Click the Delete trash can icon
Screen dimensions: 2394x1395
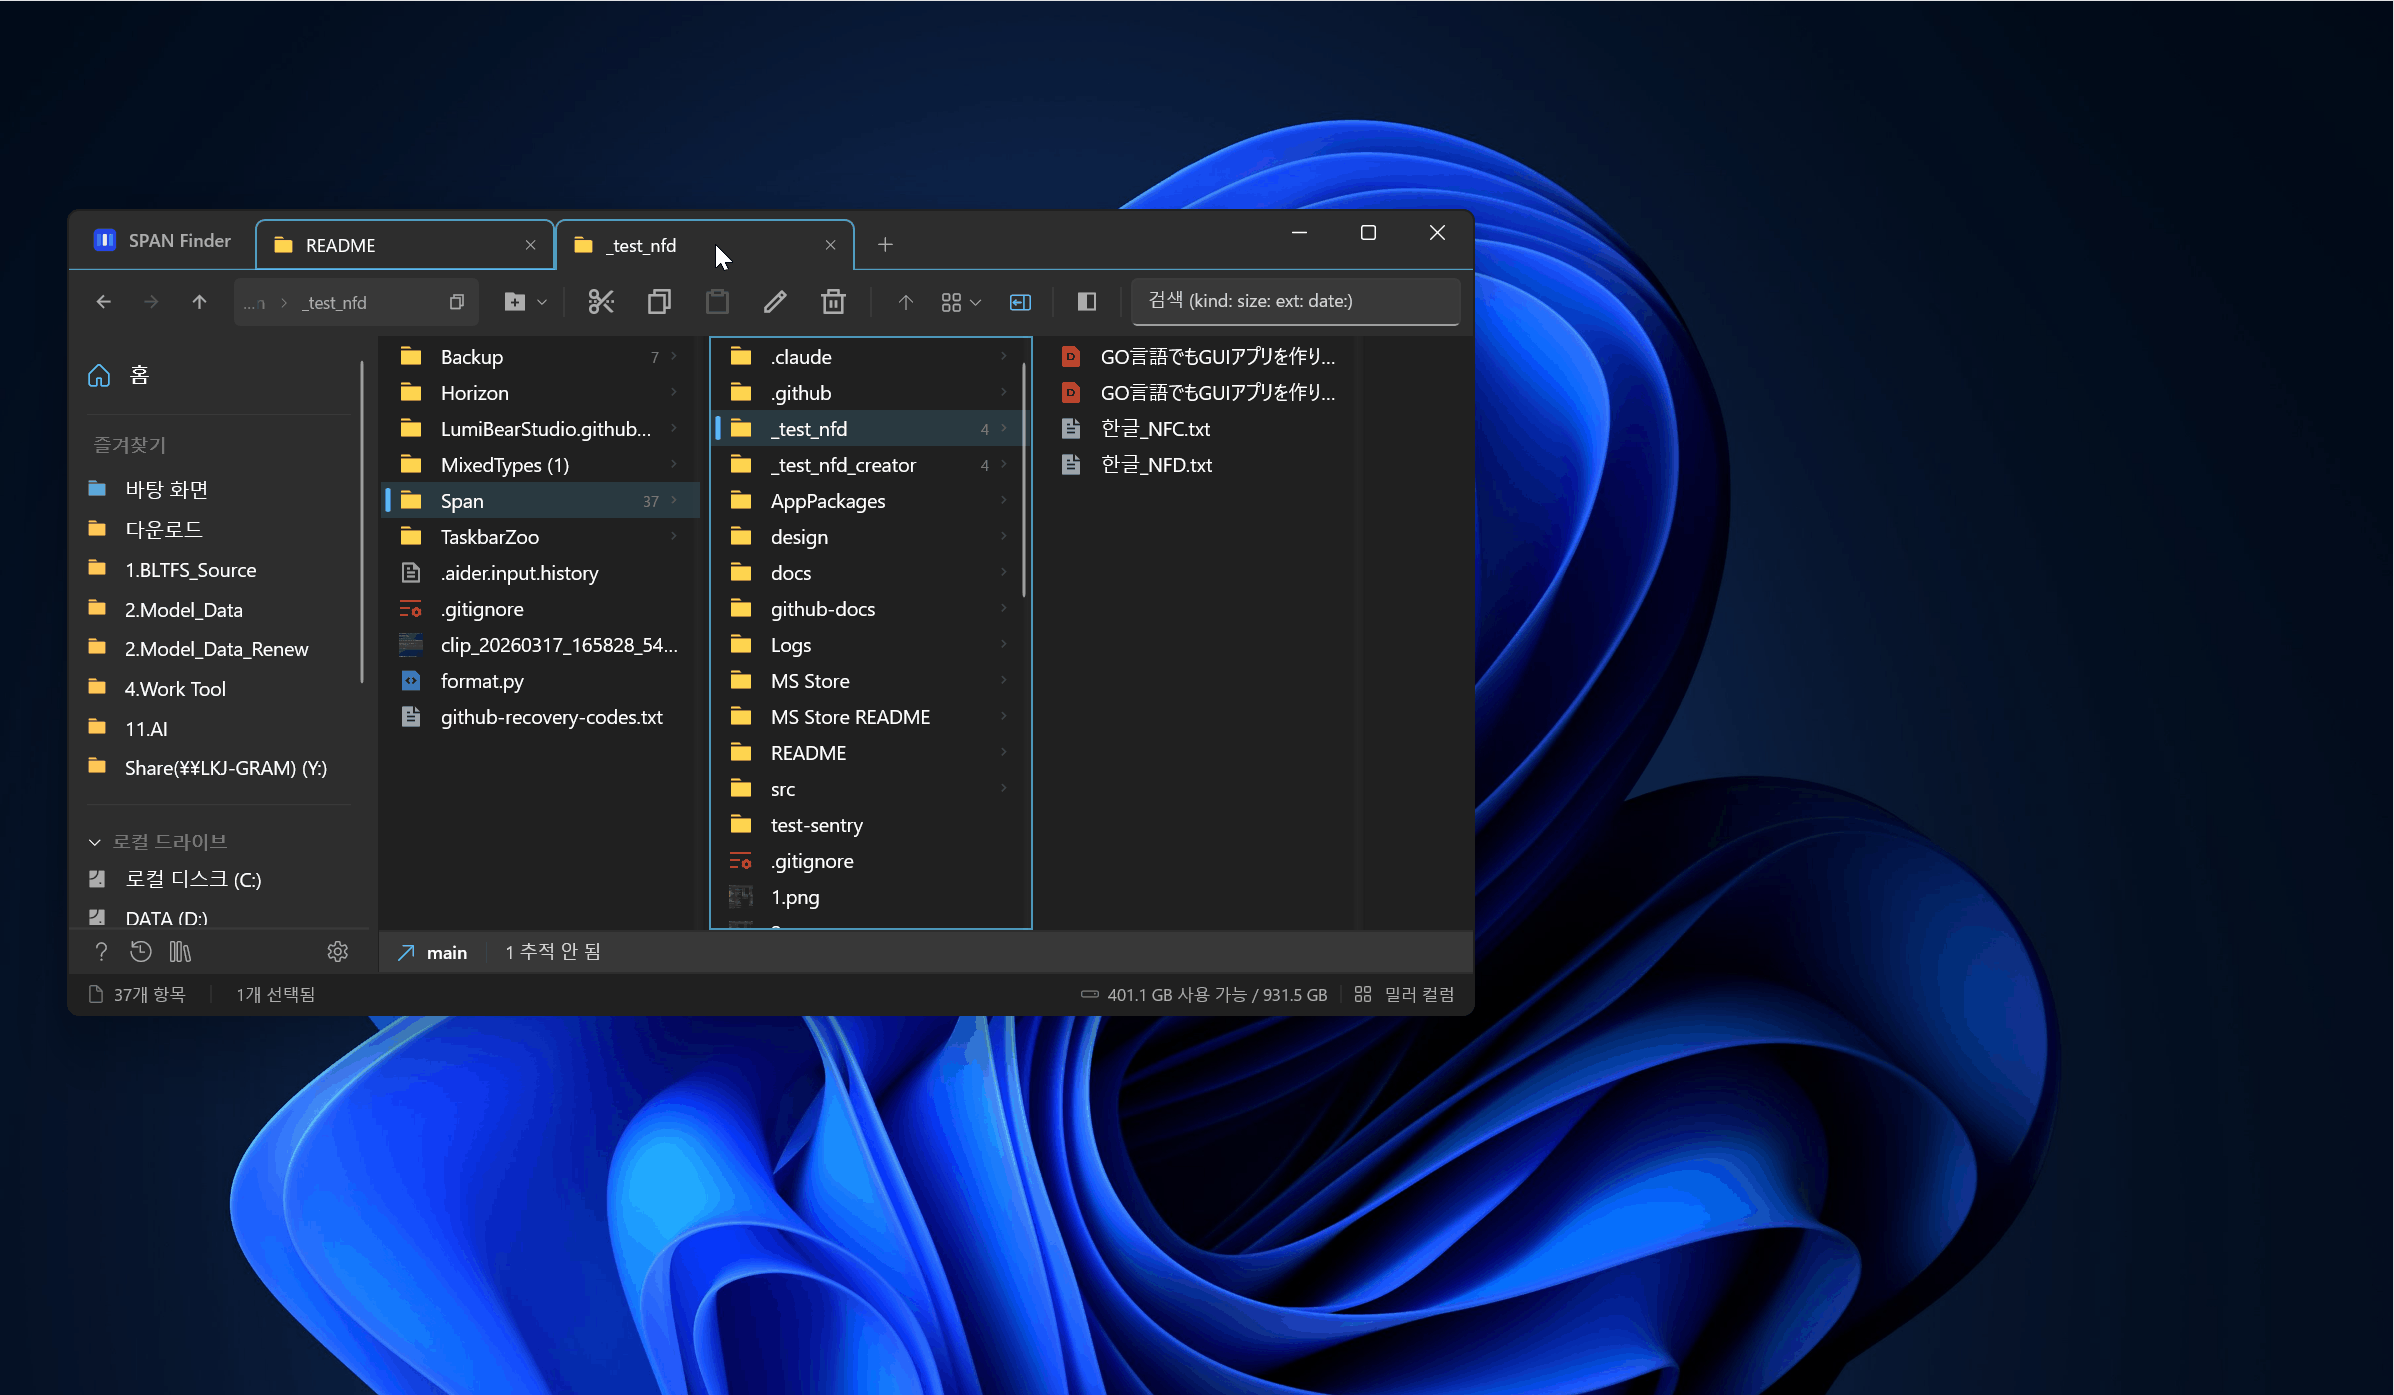click(833, 302)
